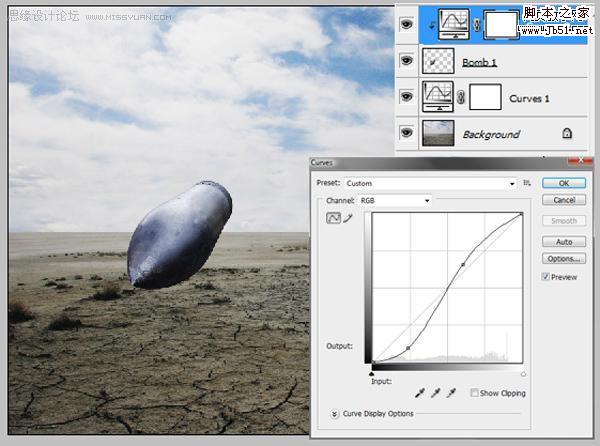Select the Curves 1 layer name
The image size is (600, 446).
coord(529,99)
